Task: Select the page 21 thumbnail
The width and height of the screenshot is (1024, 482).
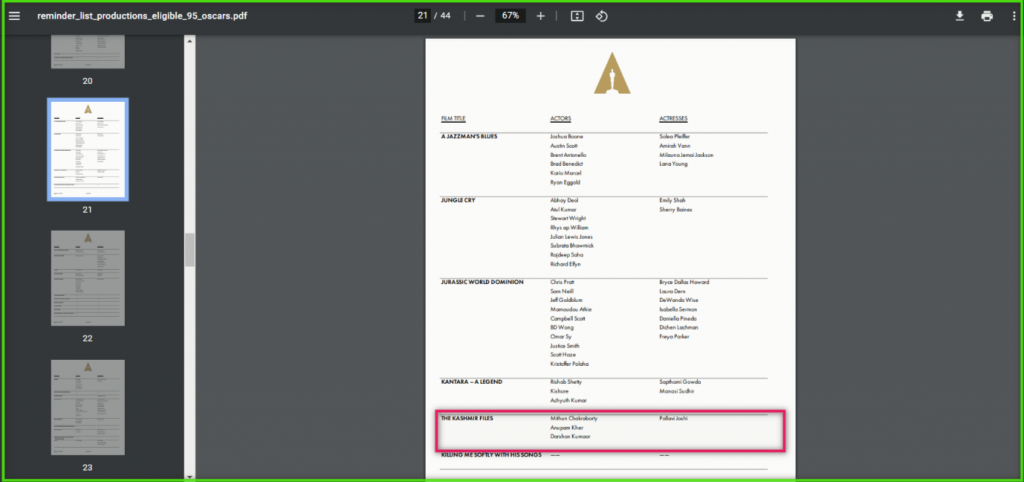Action: pos(88,150)
